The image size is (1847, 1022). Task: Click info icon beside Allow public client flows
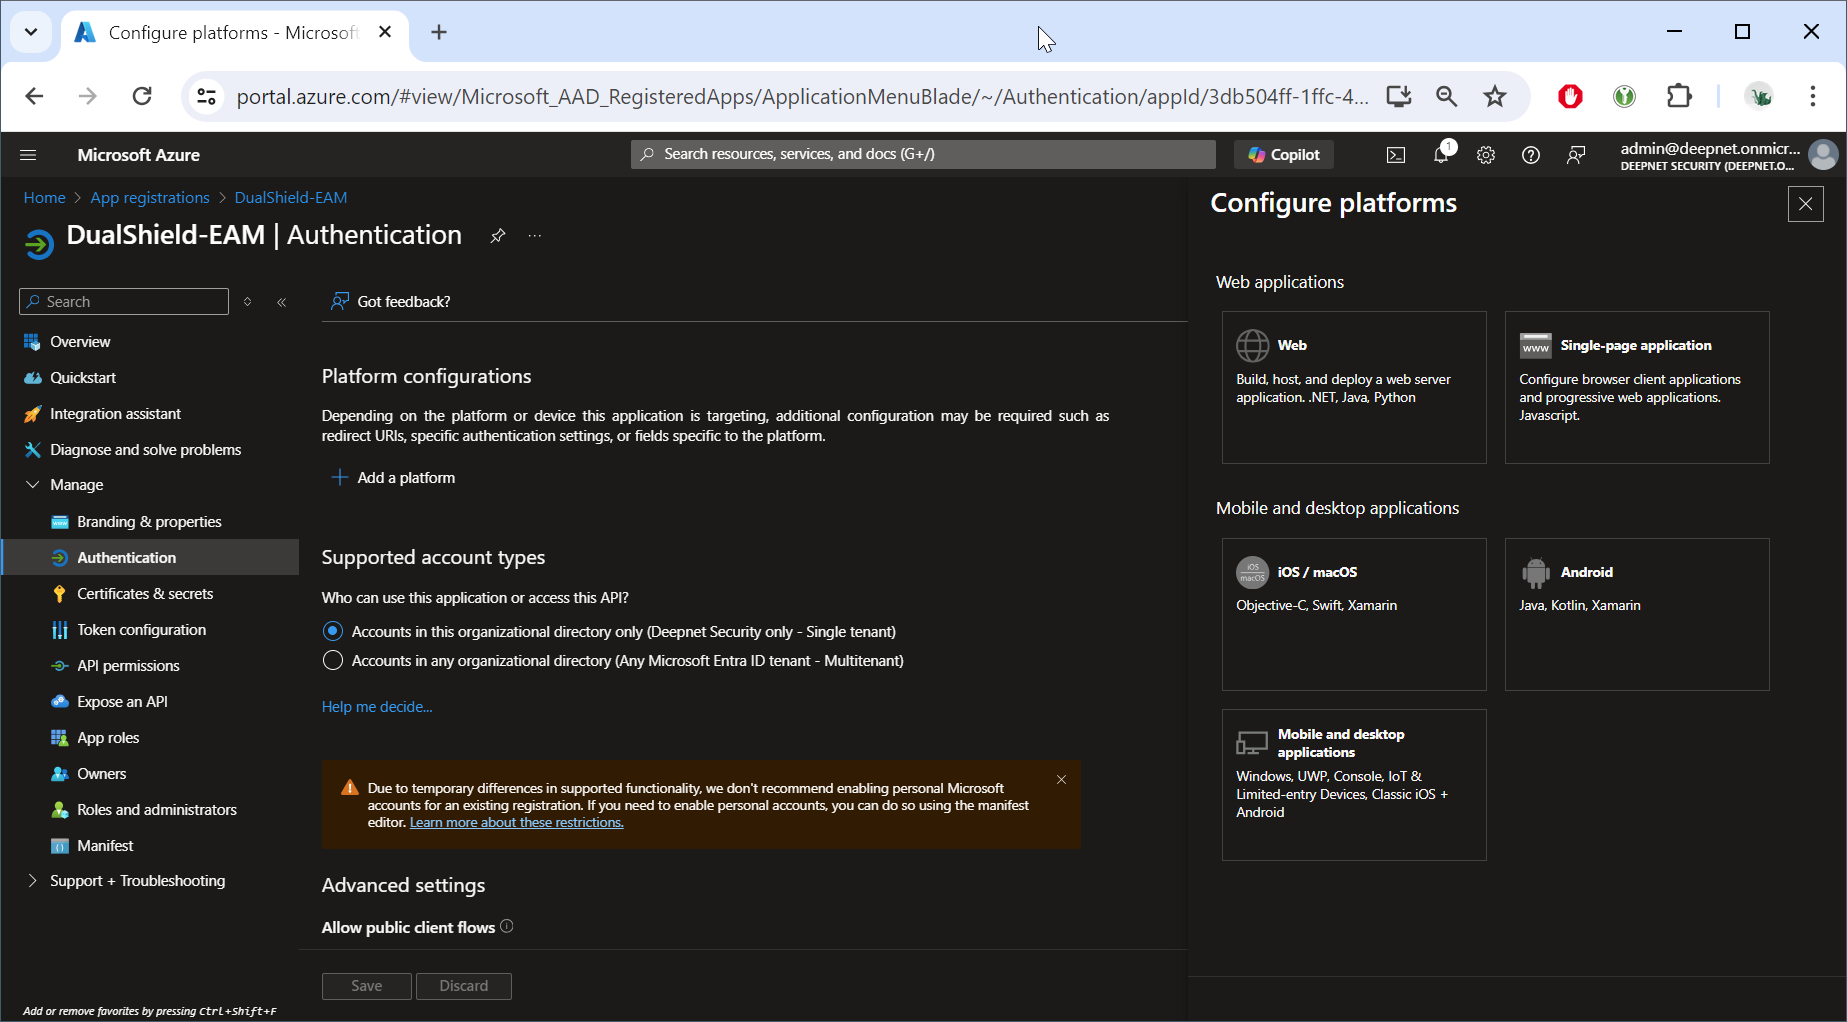(507, 926)
